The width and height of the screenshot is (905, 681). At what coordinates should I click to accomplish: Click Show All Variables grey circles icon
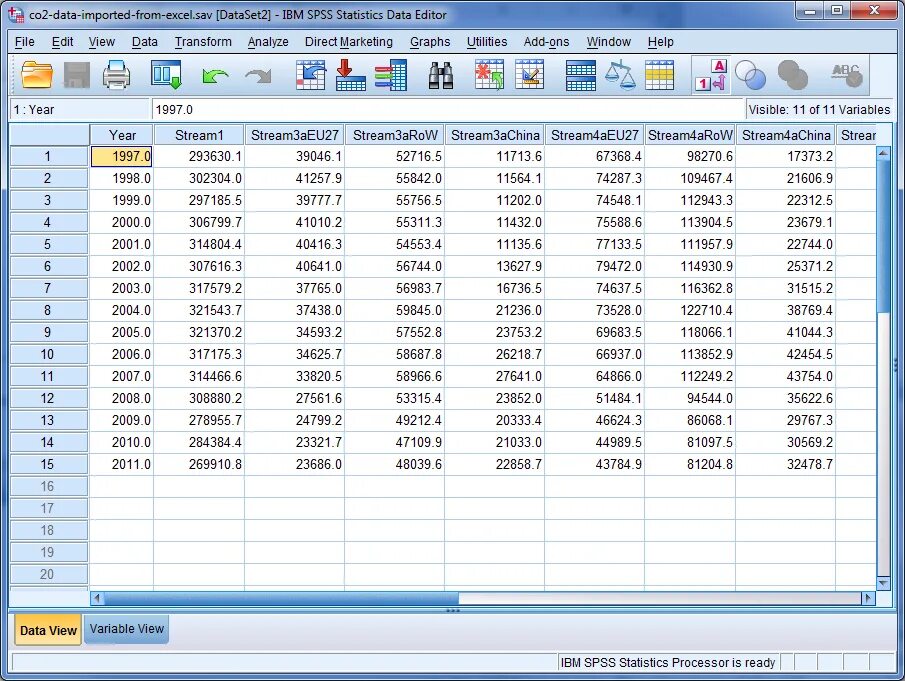tap(792, 75)
